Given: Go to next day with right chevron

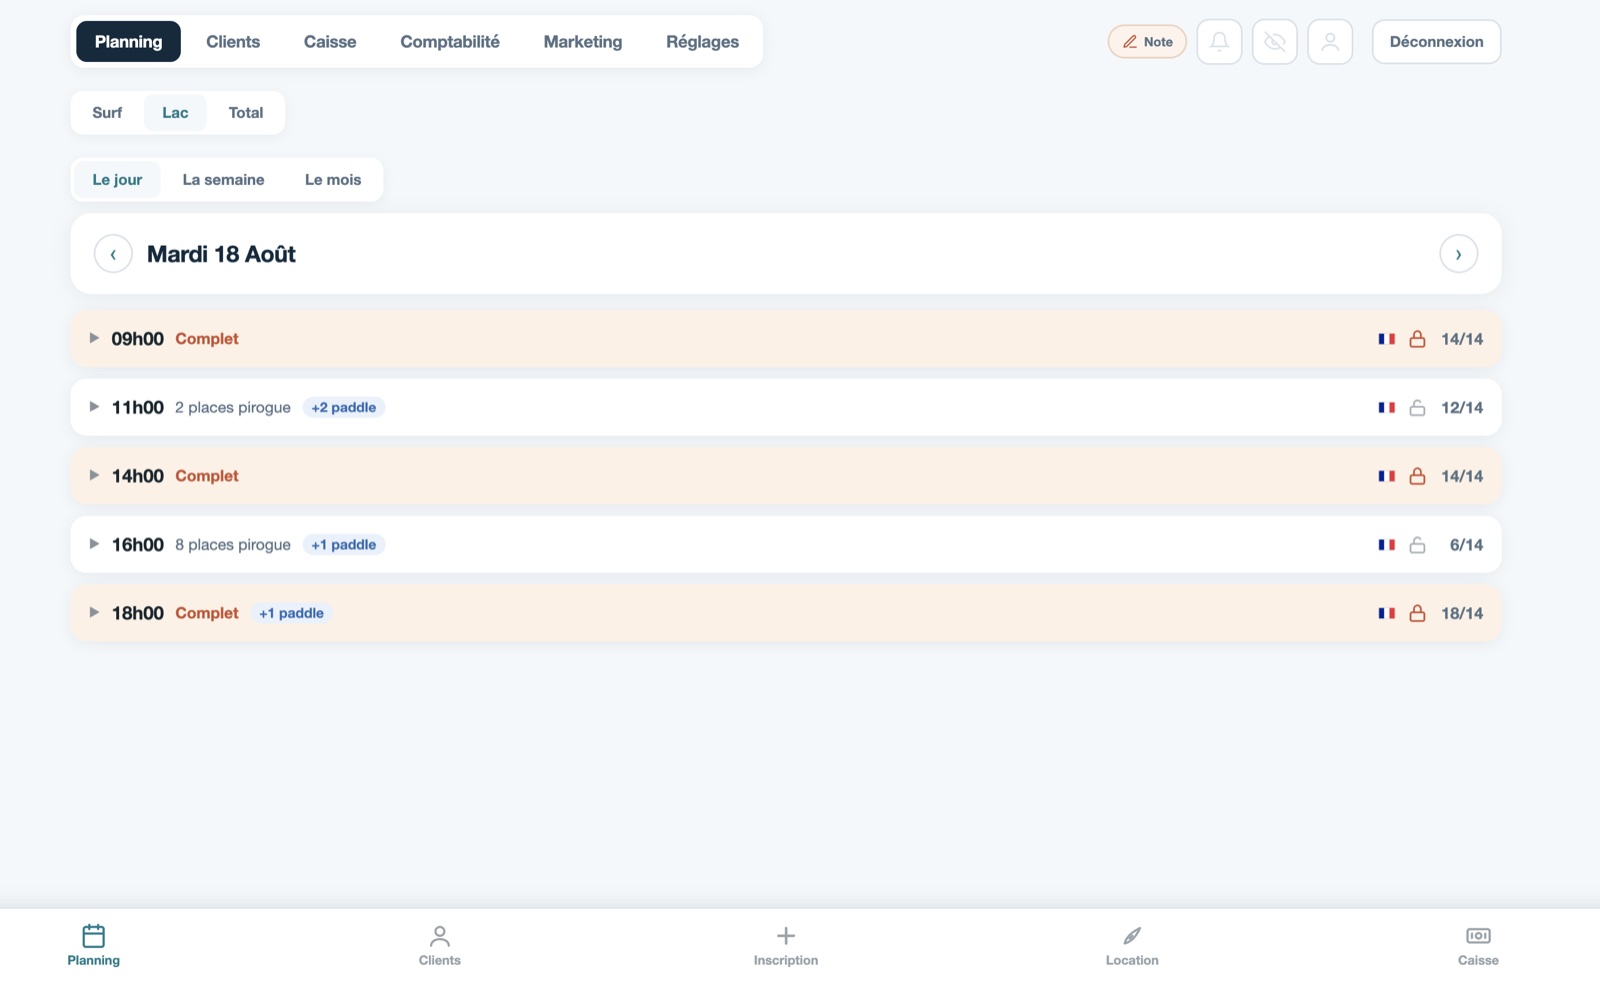Looking at the screenshot, I should [1458, 254].
